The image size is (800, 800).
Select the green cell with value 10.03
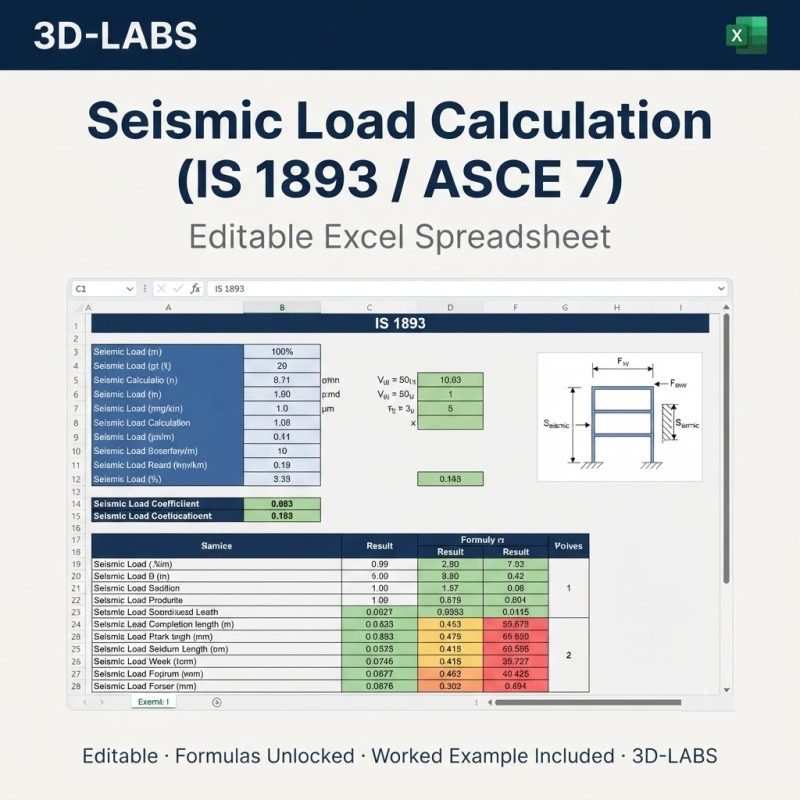coord(450,380)
